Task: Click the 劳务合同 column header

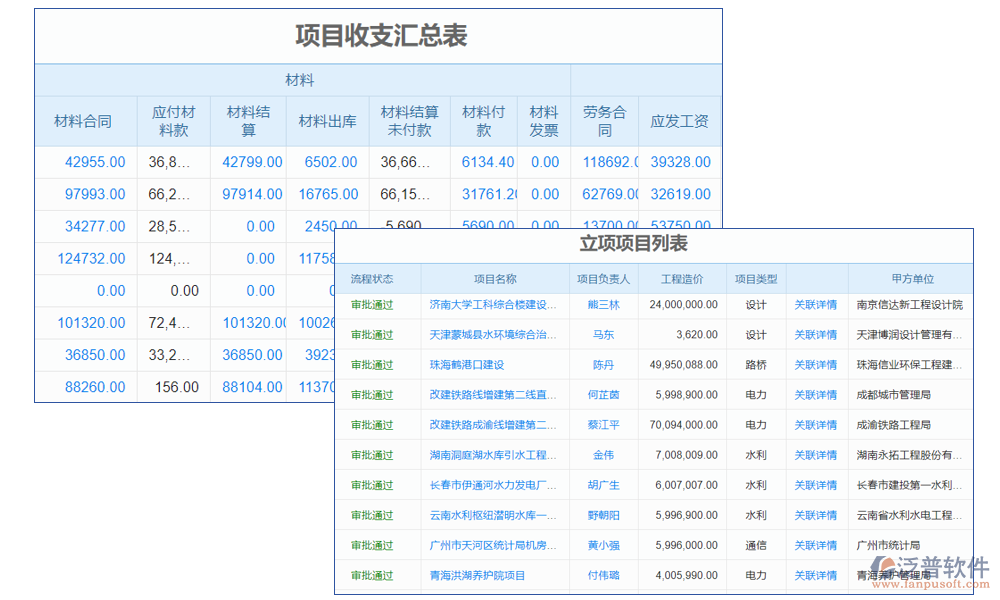Action: [x=604, y=120]
